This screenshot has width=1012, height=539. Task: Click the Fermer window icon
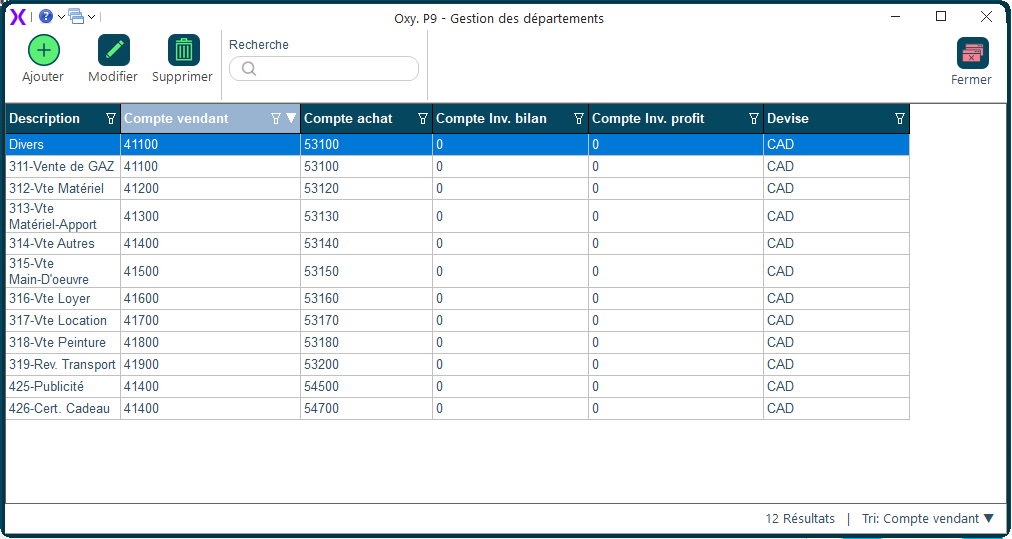point(973,53)
